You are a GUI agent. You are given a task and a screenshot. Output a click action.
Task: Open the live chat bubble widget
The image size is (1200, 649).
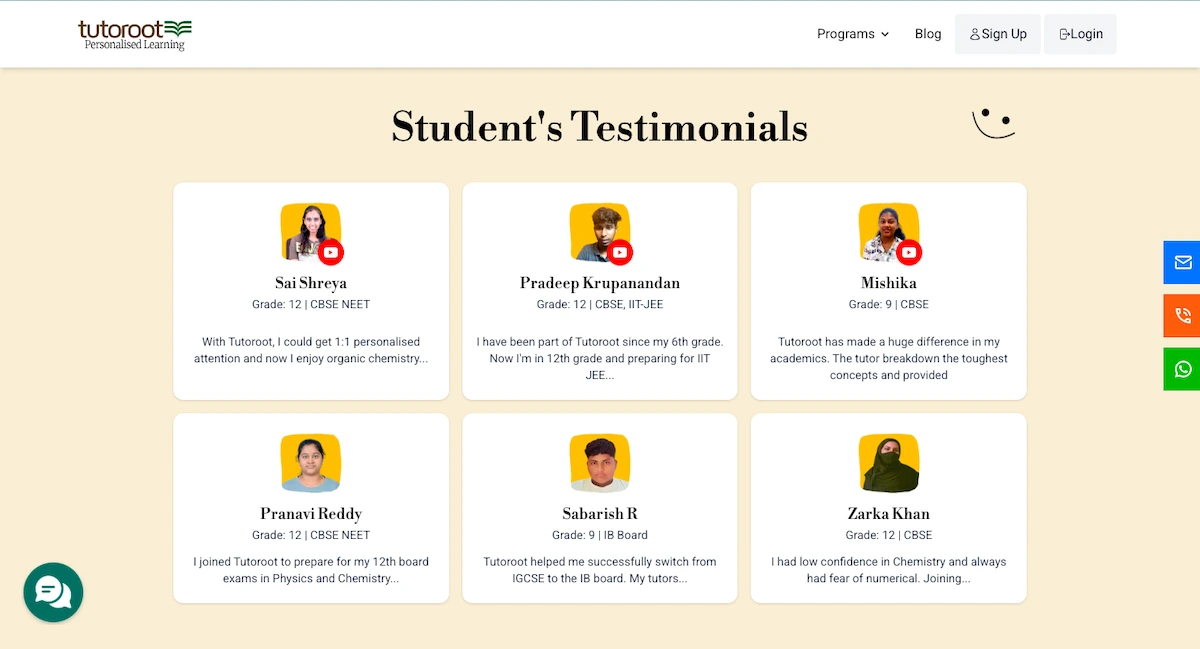point(53,592)
